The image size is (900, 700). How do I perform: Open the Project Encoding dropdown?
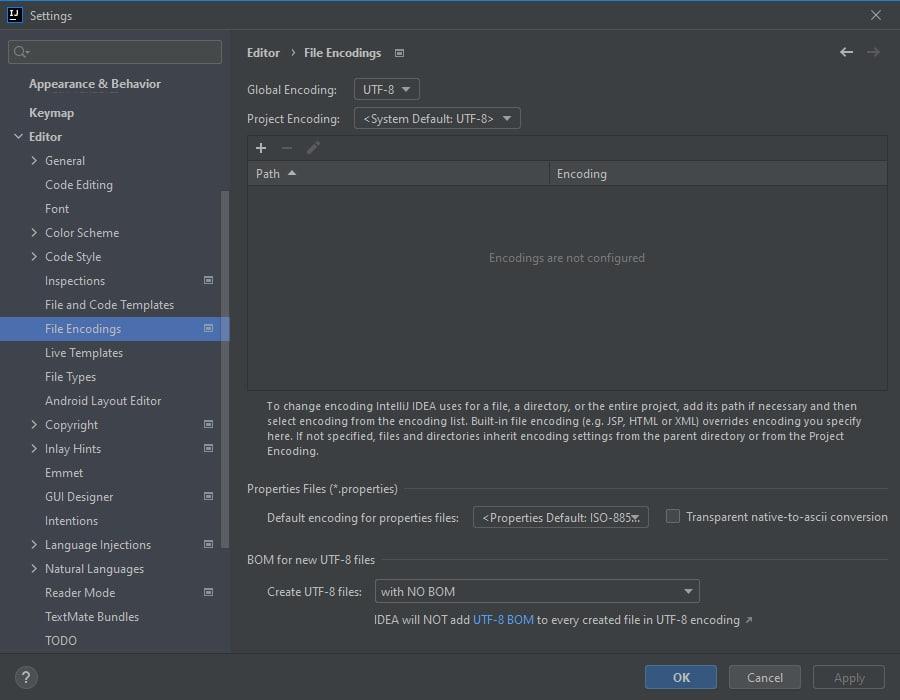tap(437, 119)
